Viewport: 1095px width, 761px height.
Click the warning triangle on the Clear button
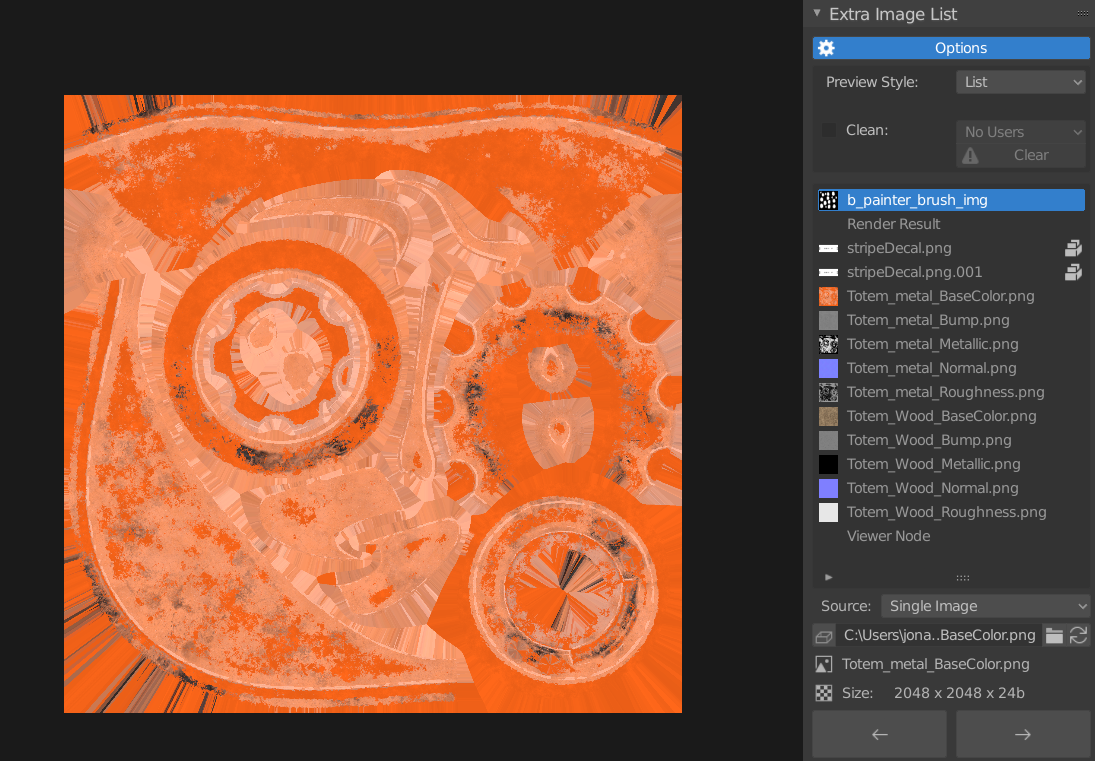click(969, 155)
